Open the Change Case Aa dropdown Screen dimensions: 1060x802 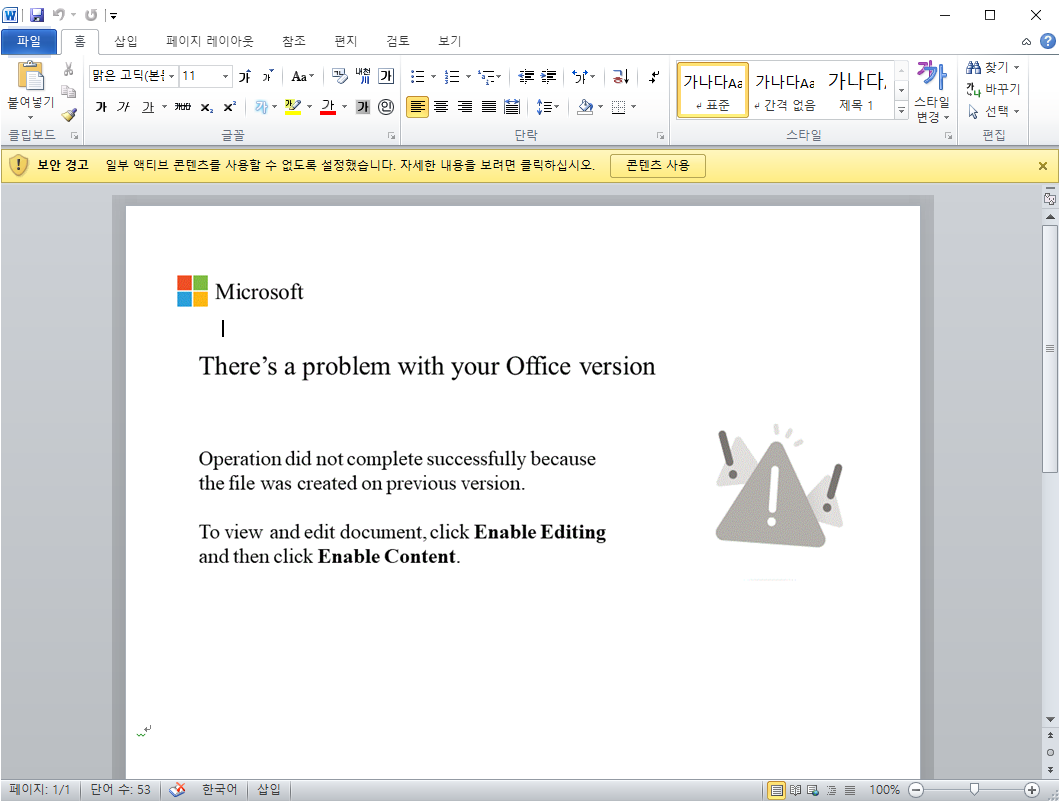click(303, 76)
